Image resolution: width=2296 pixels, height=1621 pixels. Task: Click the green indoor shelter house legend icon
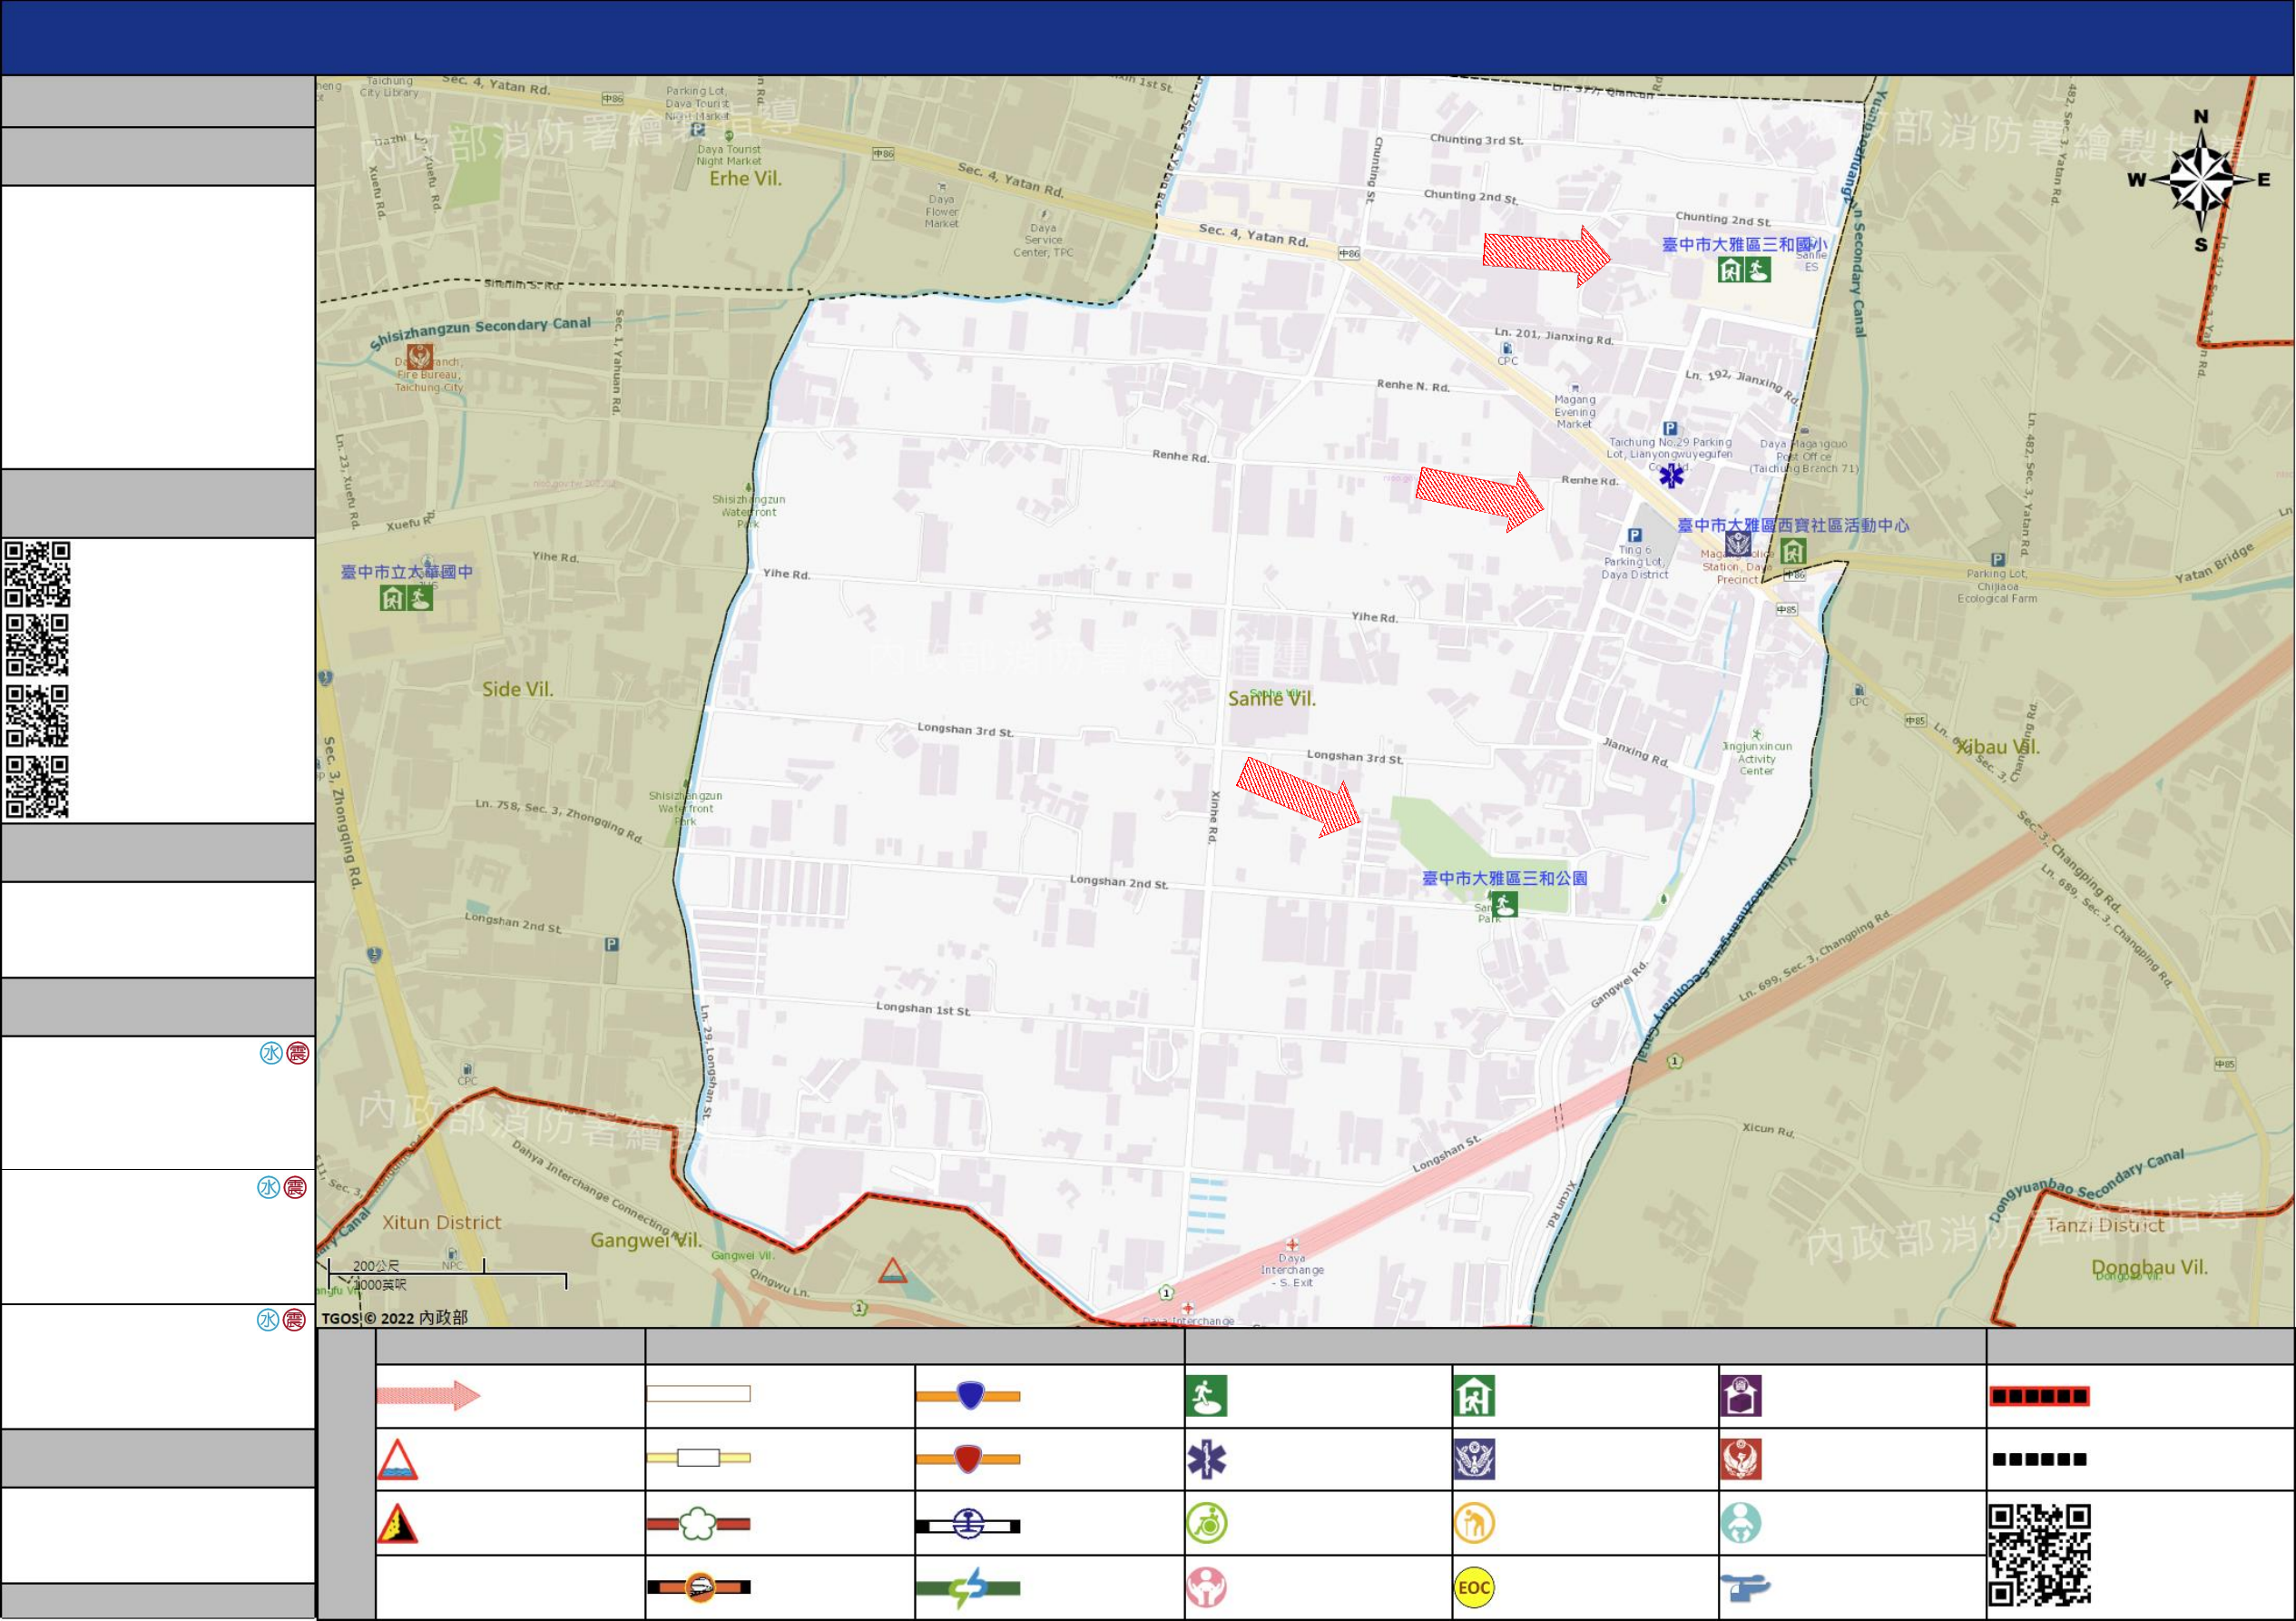[x=1474, y=1396]
